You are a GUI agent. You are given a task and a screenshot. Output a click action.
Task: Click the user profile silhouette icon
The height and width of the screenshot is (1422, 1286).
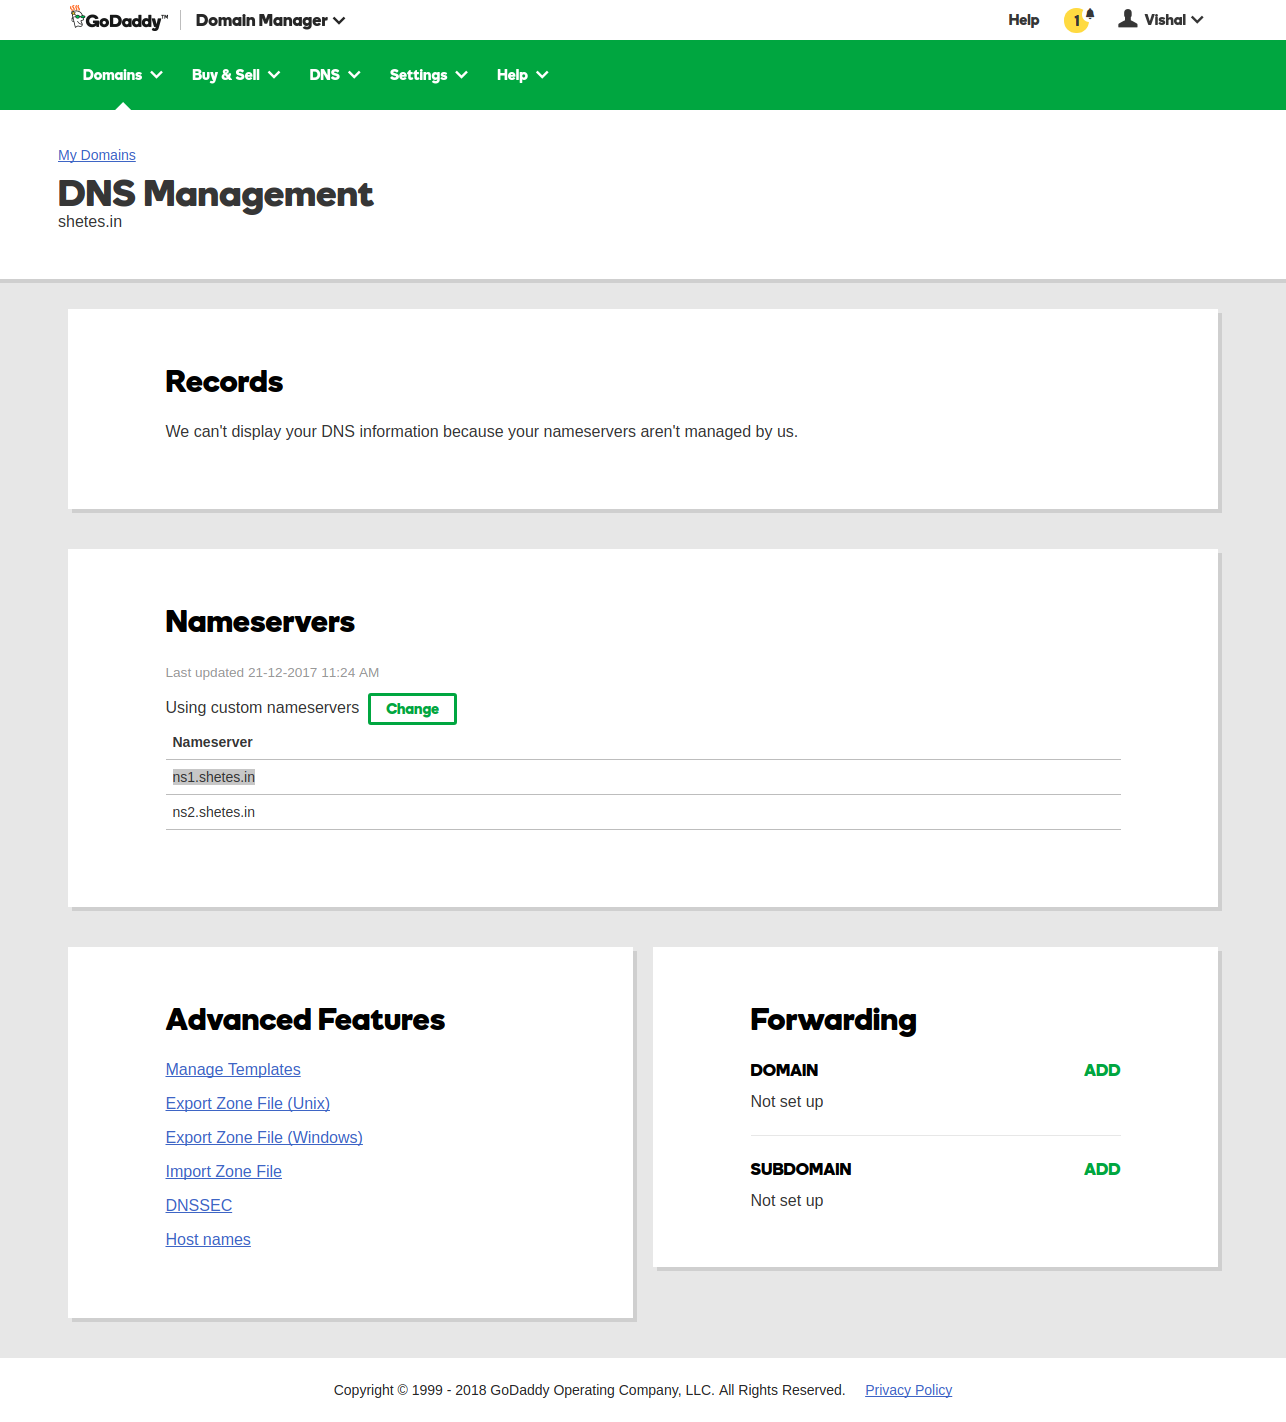1127,19
